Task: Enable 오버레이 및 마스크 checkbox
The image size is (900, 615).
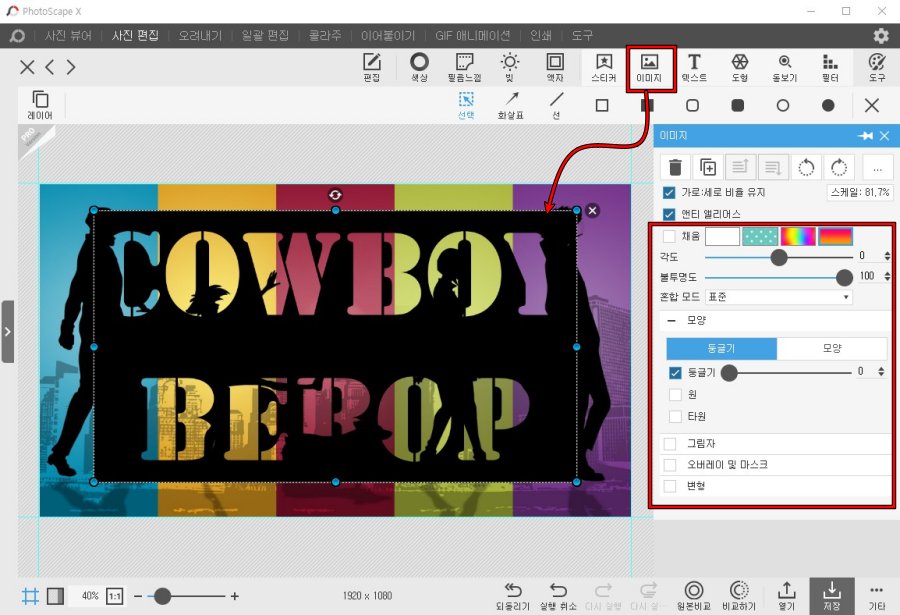Action: coord(669,465)
